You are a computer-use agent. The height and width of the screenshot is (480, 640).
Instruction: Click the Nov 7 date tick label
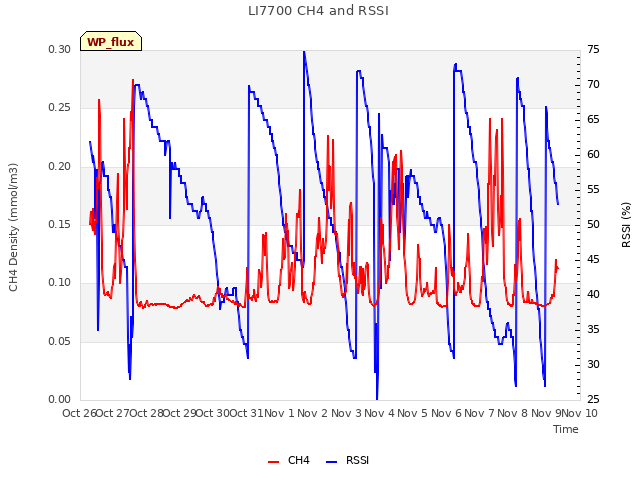click(479, 413)
